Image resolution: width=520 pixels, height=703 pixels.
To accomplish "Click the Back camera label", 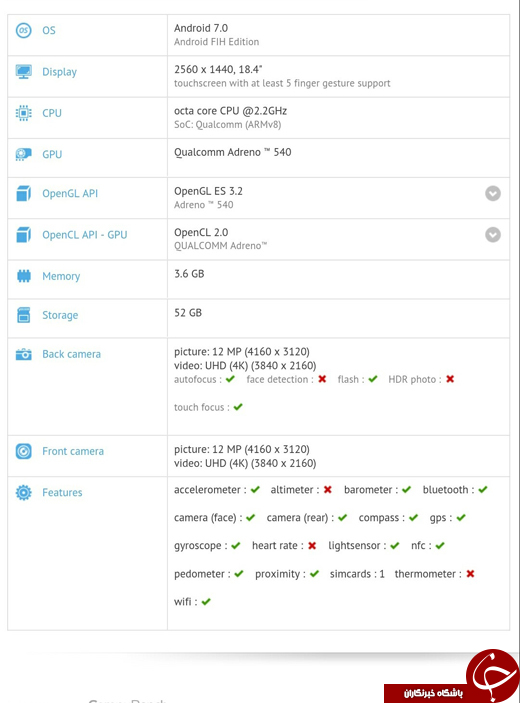I will pos(71,354).
